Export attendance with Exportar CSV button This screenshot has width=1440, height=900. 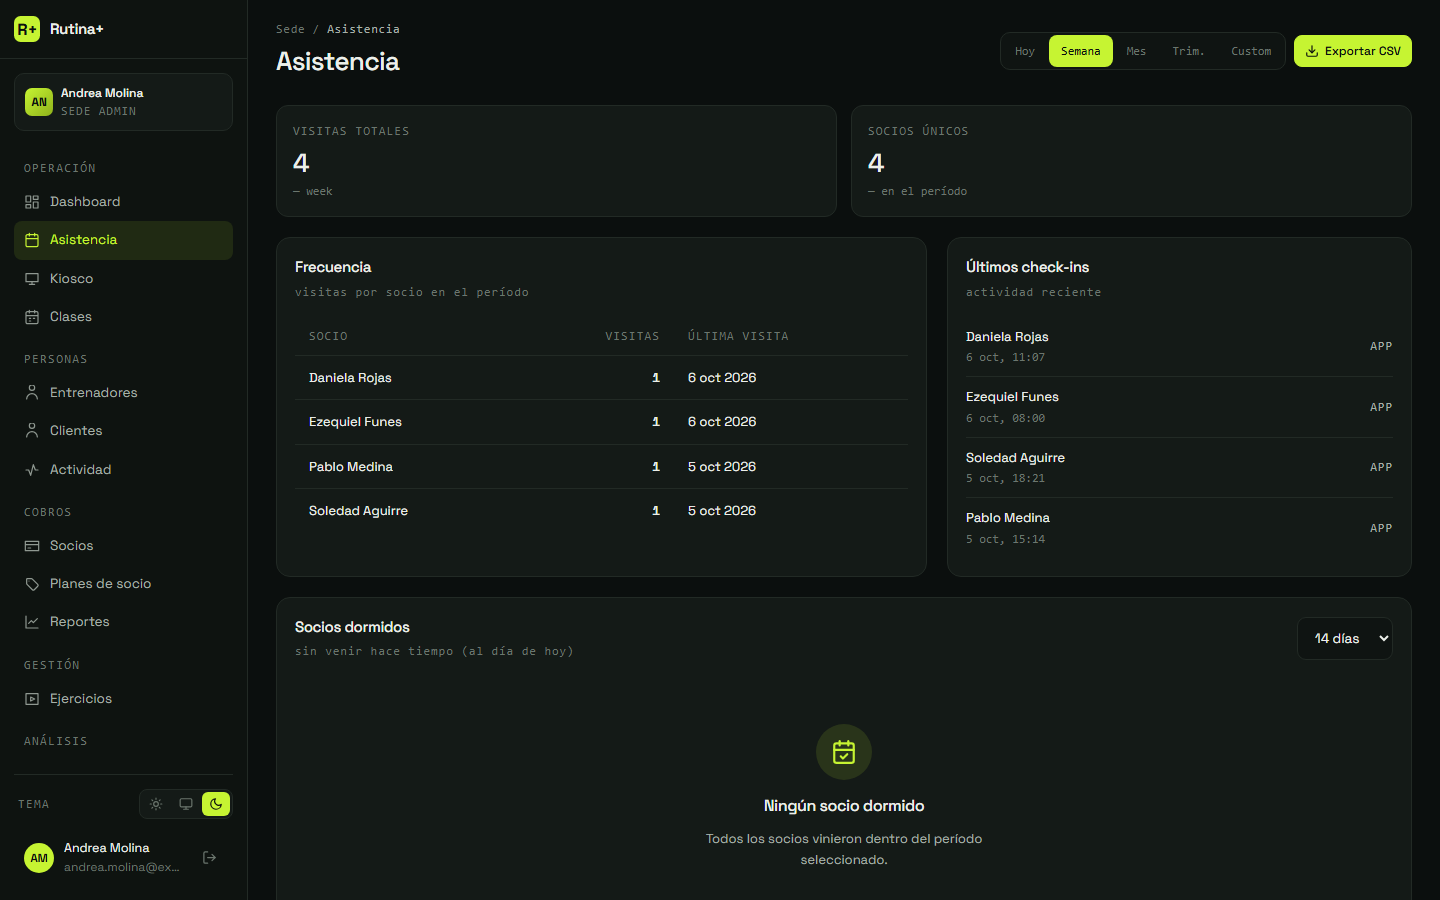(1353, 51)
